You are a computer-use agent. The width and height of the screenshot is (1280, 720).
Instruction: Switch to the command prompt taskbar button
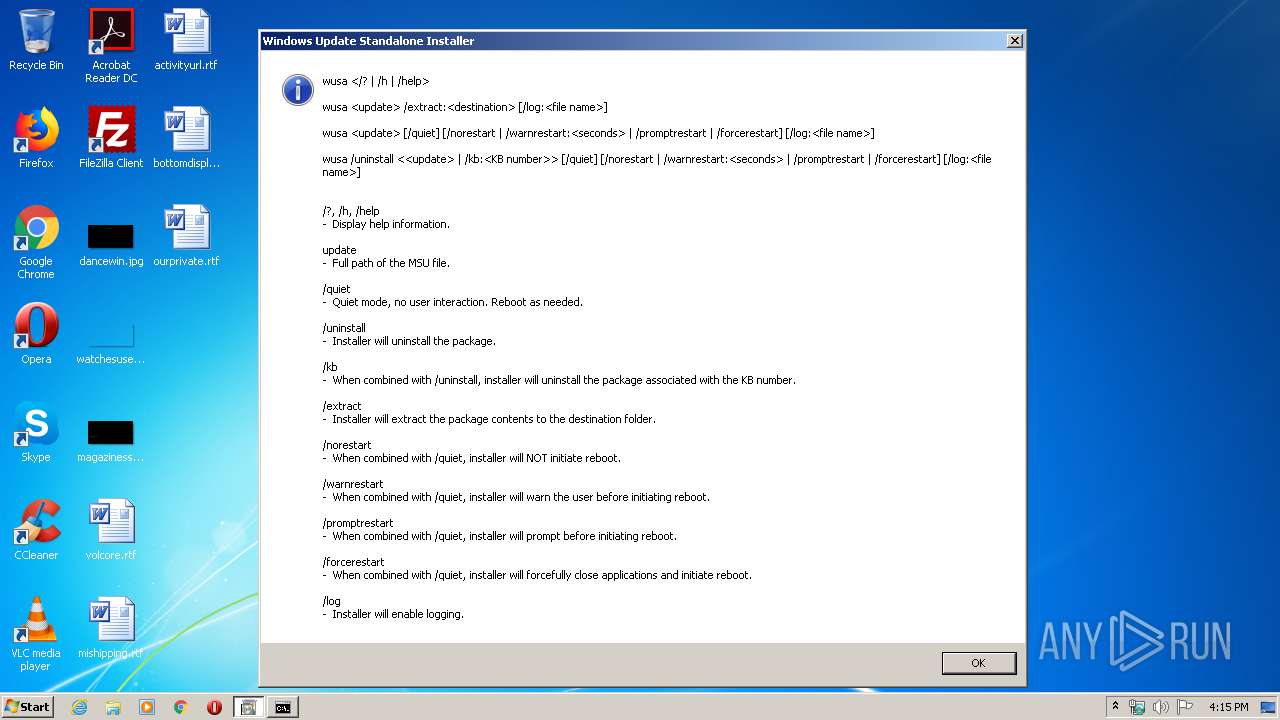[x=283, y=707]
